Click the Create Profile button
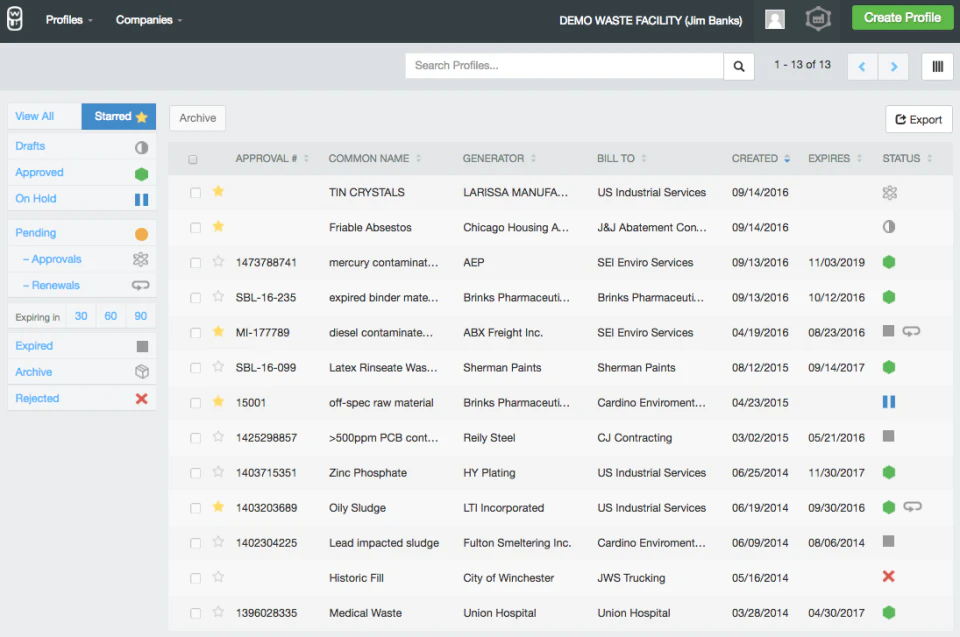 tap(901, 17)
